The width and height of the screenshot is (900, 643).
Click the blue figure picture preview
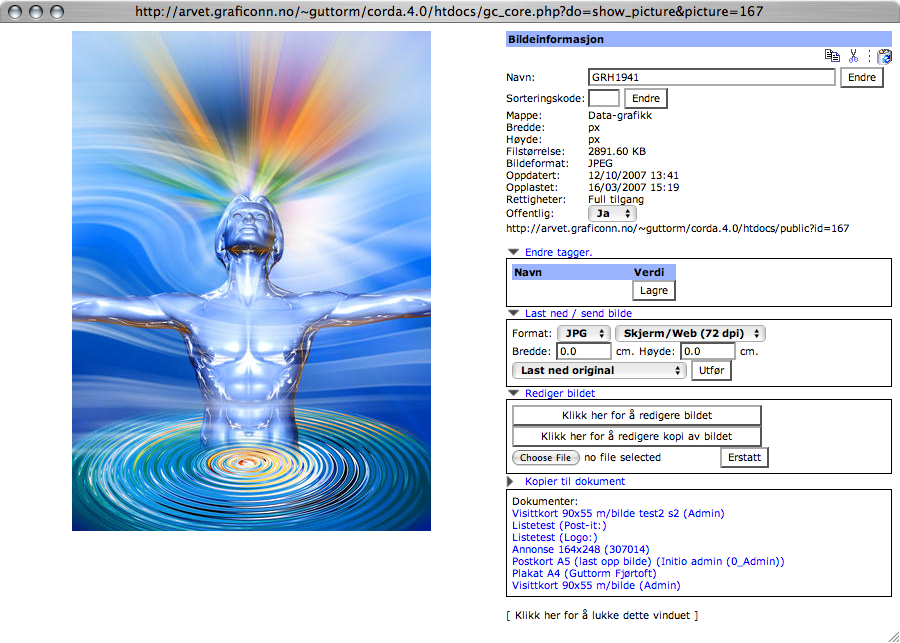[x=251, y=281]
